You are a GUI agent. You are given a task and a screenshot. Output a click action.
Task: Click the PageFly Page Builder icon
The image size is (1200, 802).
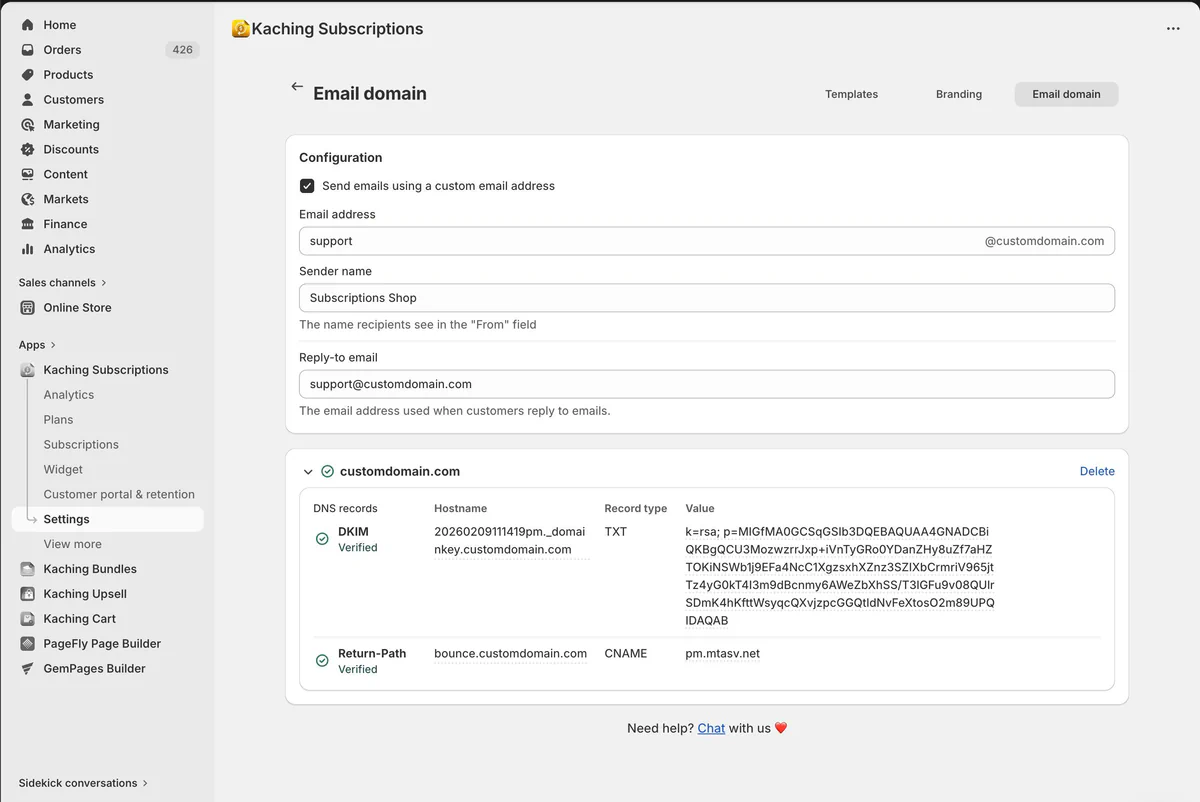28,644
